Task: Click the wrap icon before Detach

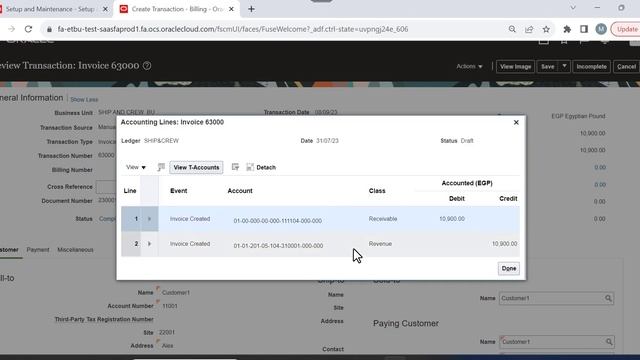Action: pos(235,167)
